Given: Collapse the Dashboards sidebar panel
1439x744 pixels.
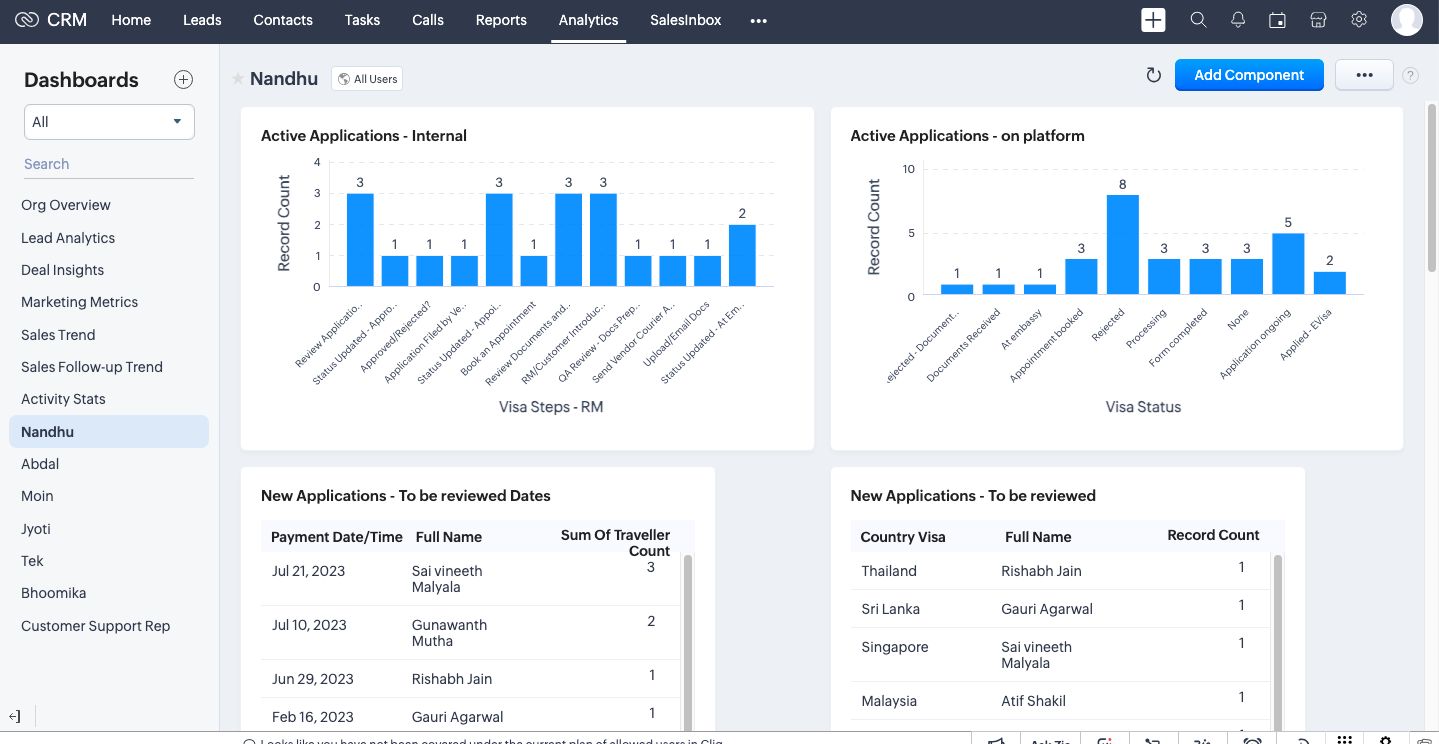Looking at the screenshot, I should tap(15, 716).
